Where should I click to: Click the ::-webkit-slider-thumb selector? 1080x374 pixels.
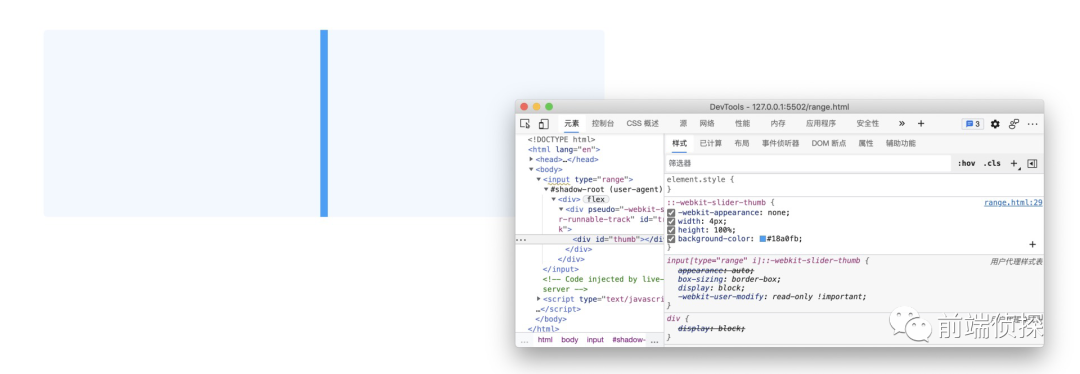716,203
